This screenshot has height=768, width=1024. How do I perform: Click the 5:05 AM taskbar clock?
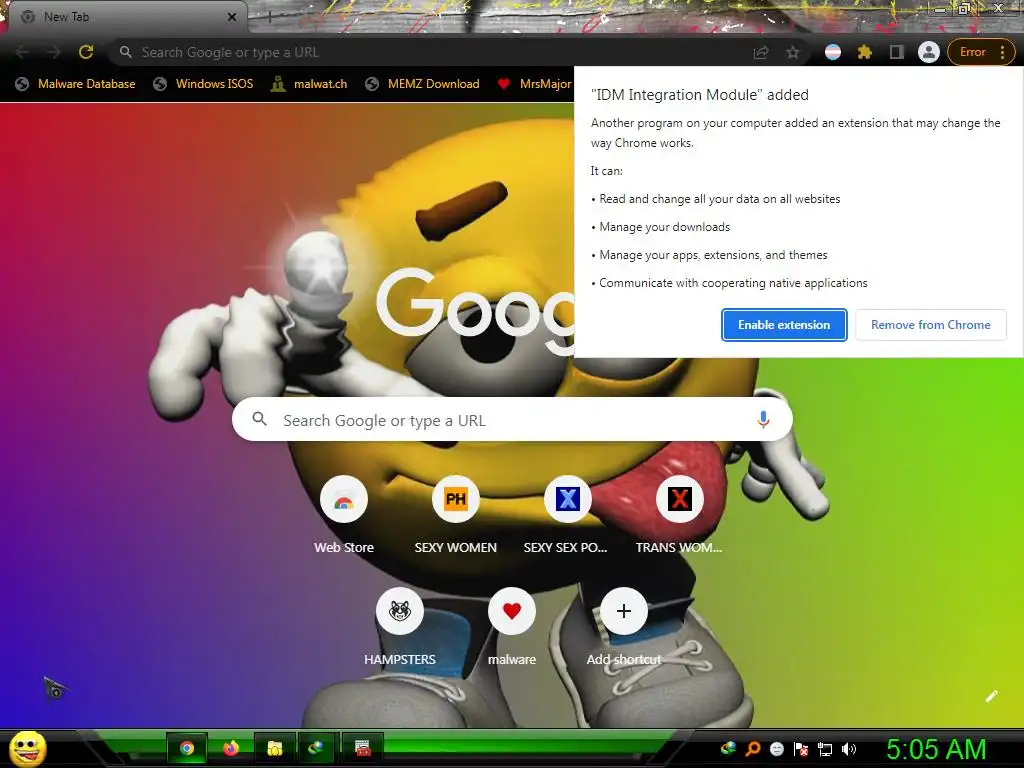coord(936,750)
